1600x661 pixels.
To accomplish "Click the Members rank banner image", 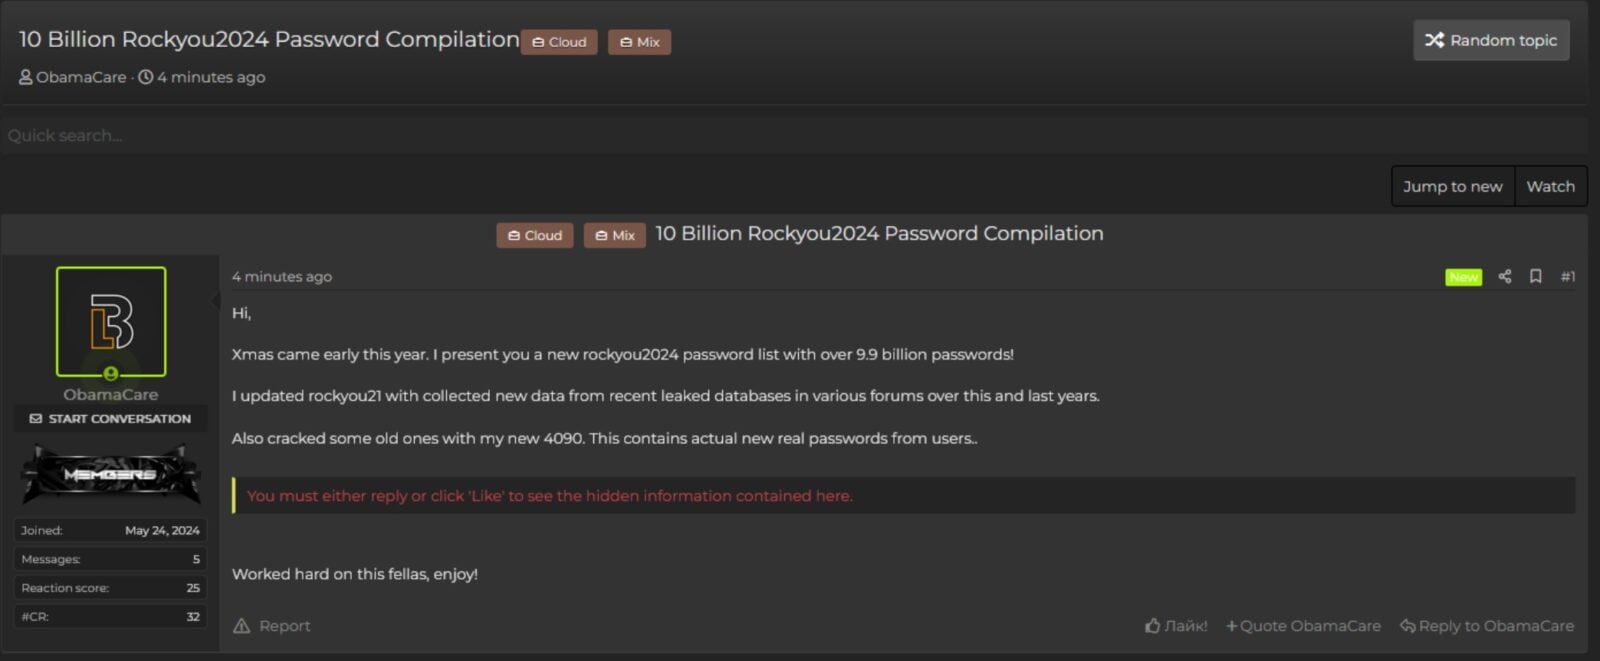I will [x=111, y=474].
